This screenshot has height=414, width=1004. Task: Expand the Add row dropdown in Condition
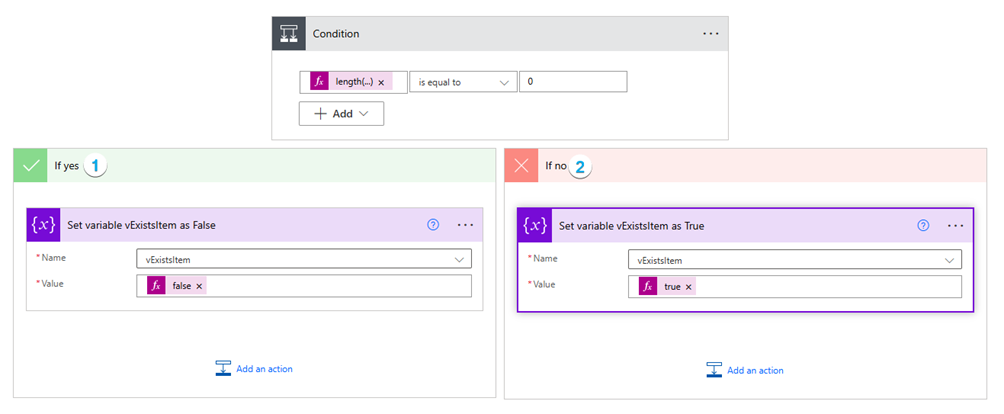click(341, 114)
